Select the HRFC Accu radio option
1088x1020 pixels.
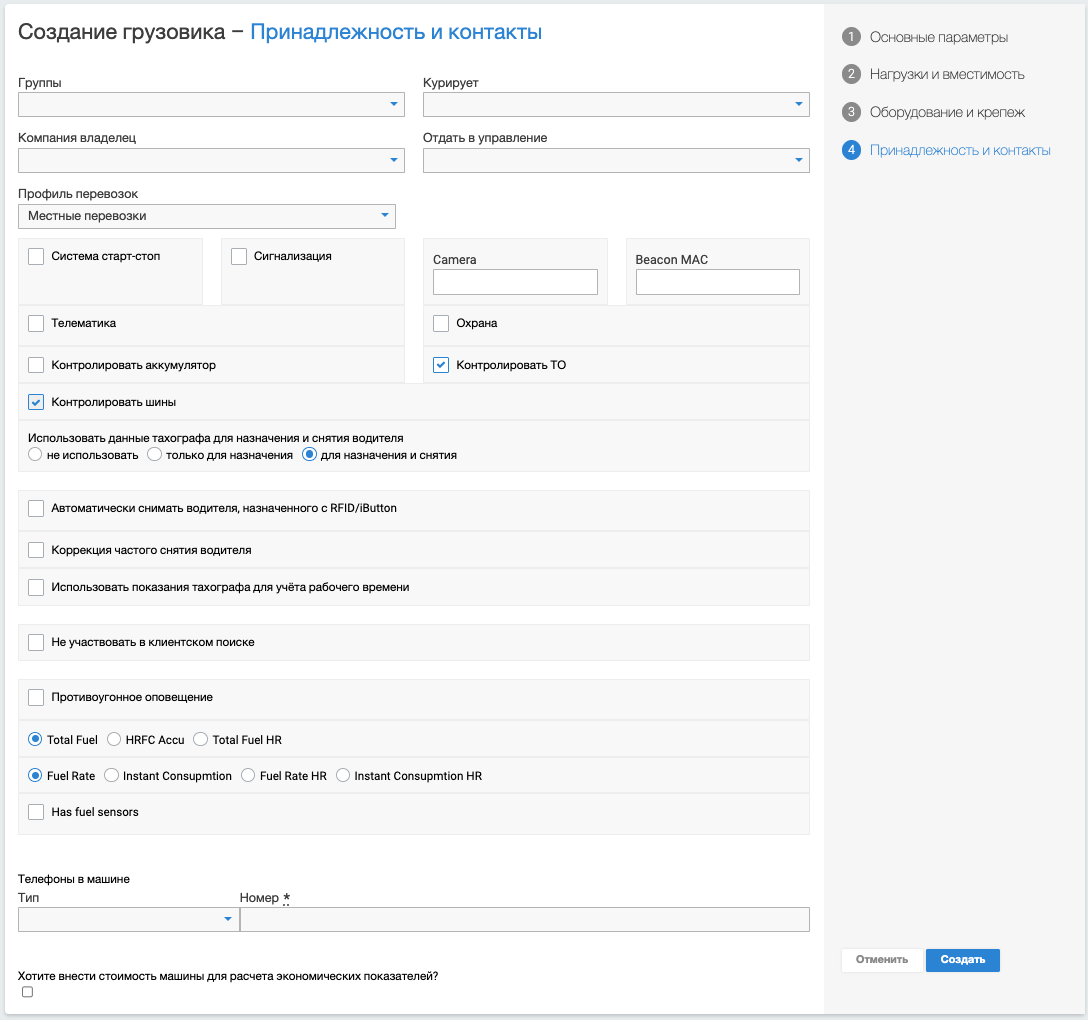click(x=114, y=740)
